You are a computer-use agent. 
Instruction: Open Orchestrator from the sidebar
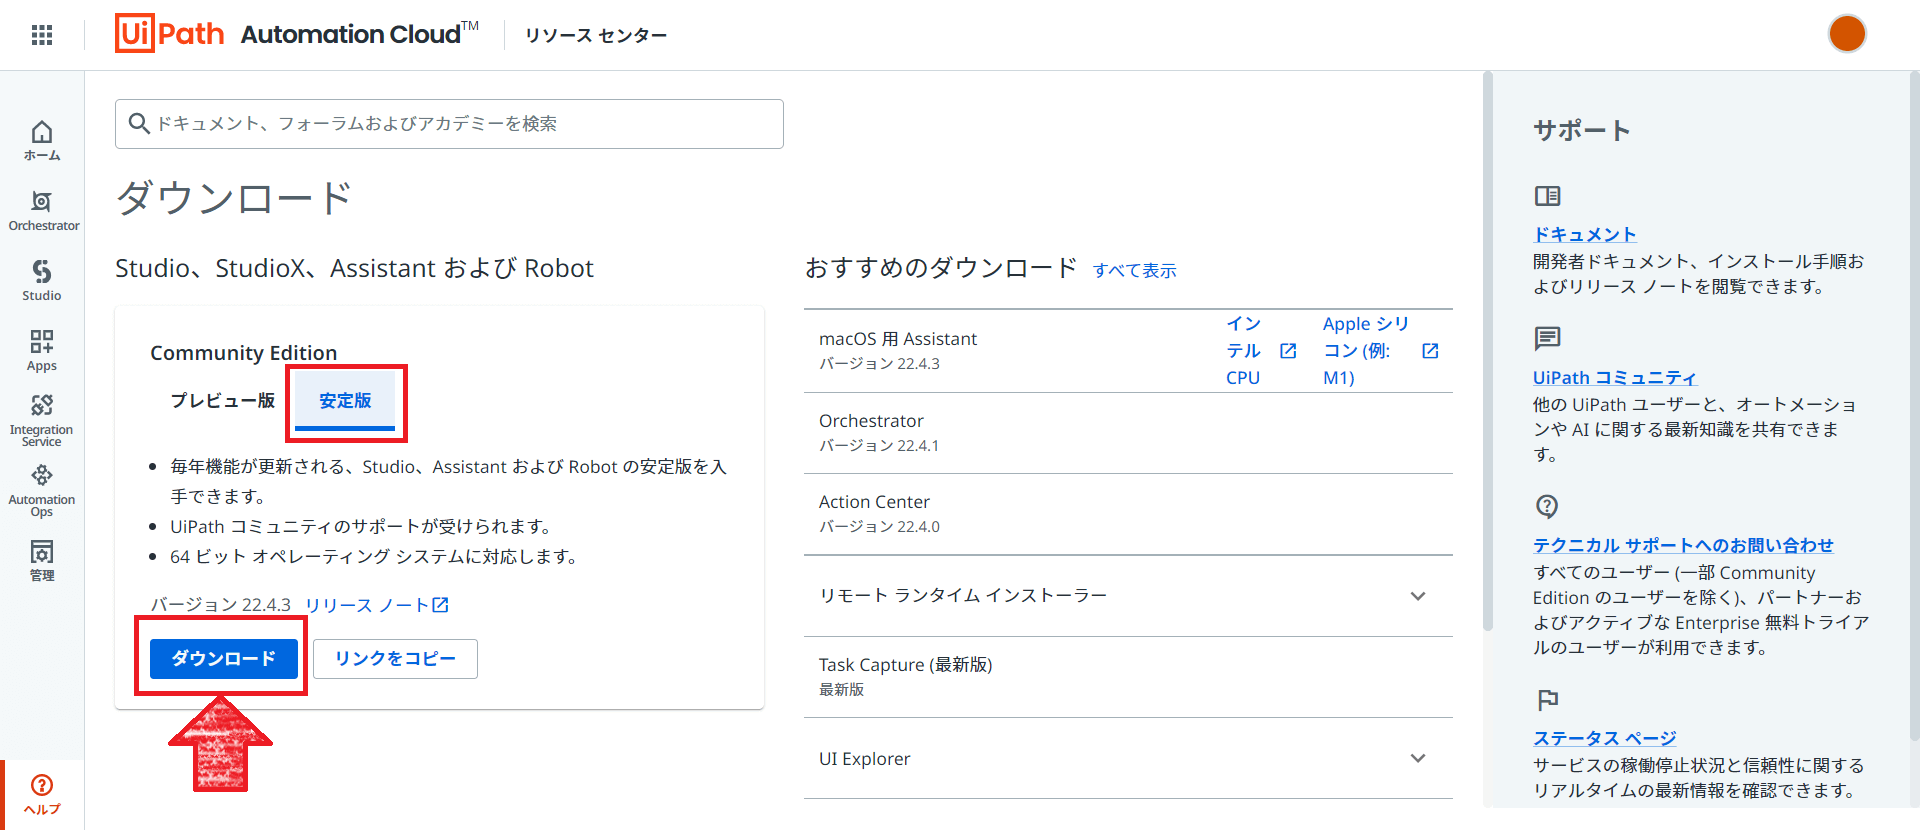43,211
